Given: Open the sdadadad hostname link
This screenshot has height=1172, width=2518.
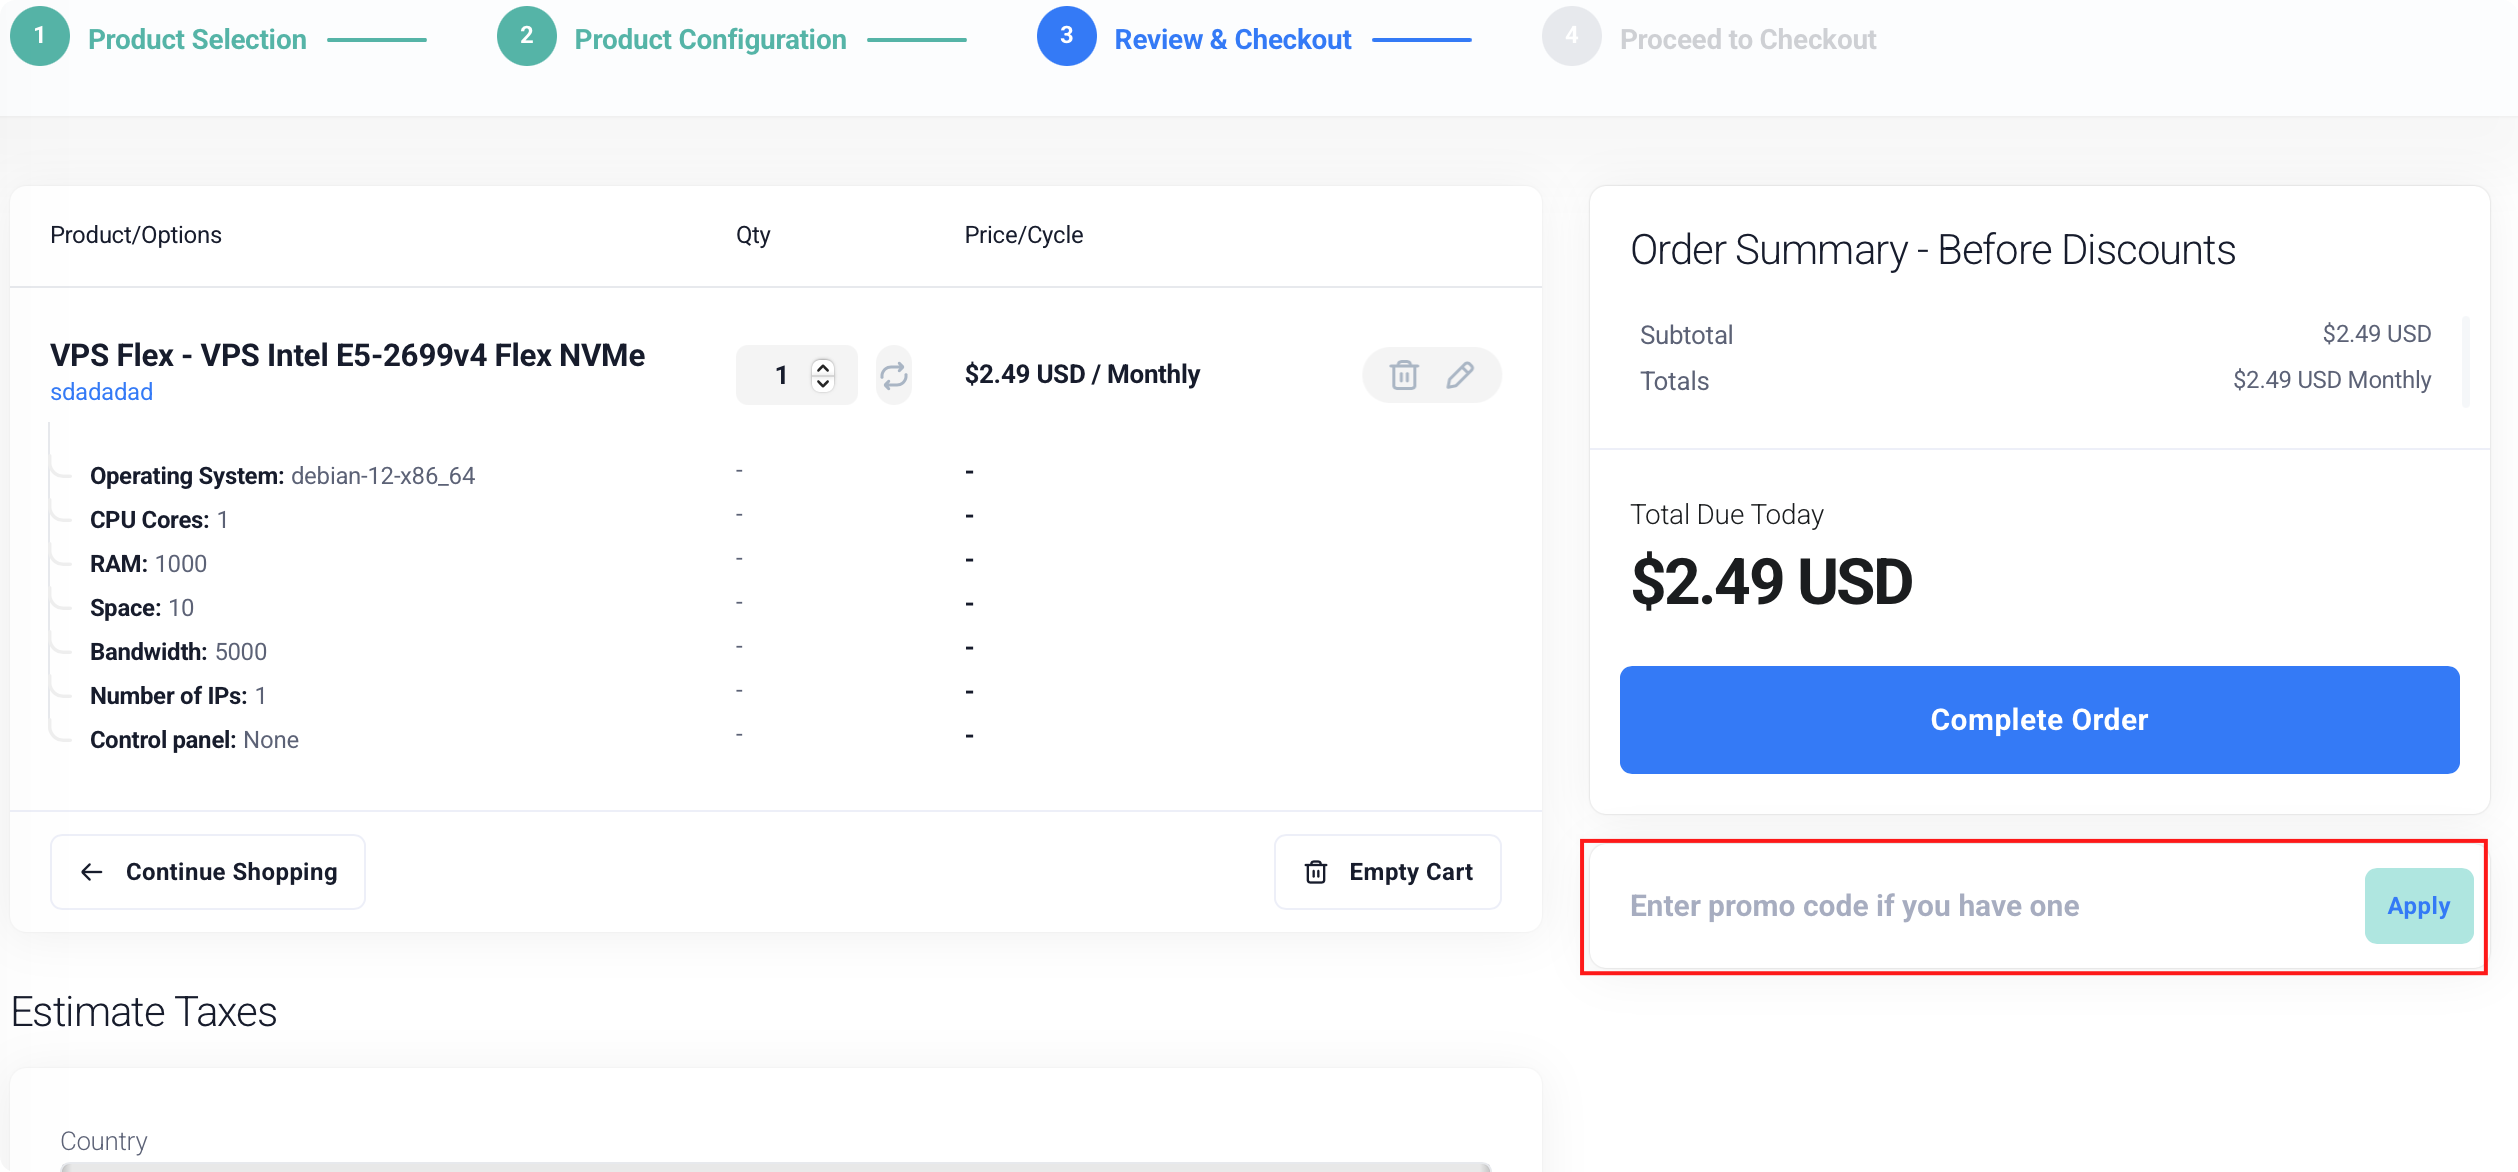Looking at the screenshot, I should 101,392.
